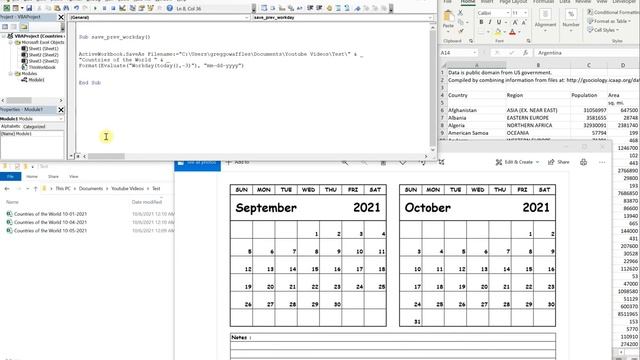Click the code window horizontal scrollbar thumb
The height and width of the screenshot is (360, 640).
tap(106, 156)
